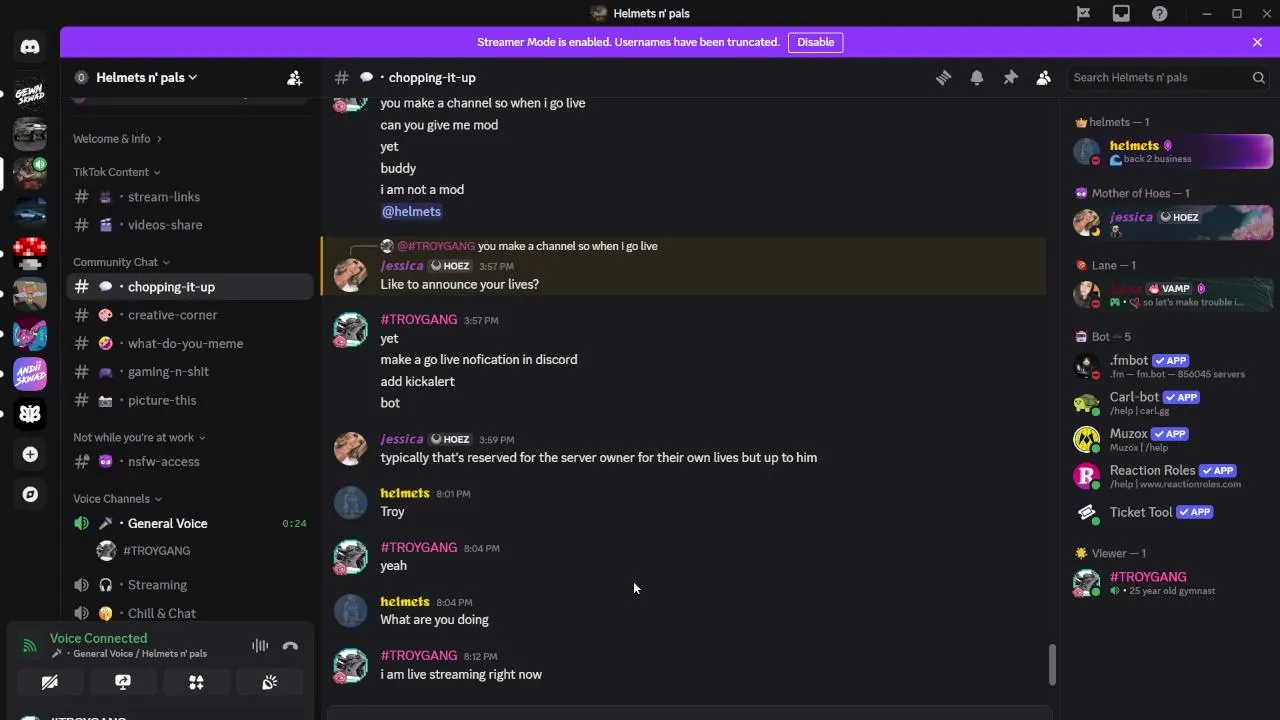Open the gaming-n-shit channel

tap(168, 372)
